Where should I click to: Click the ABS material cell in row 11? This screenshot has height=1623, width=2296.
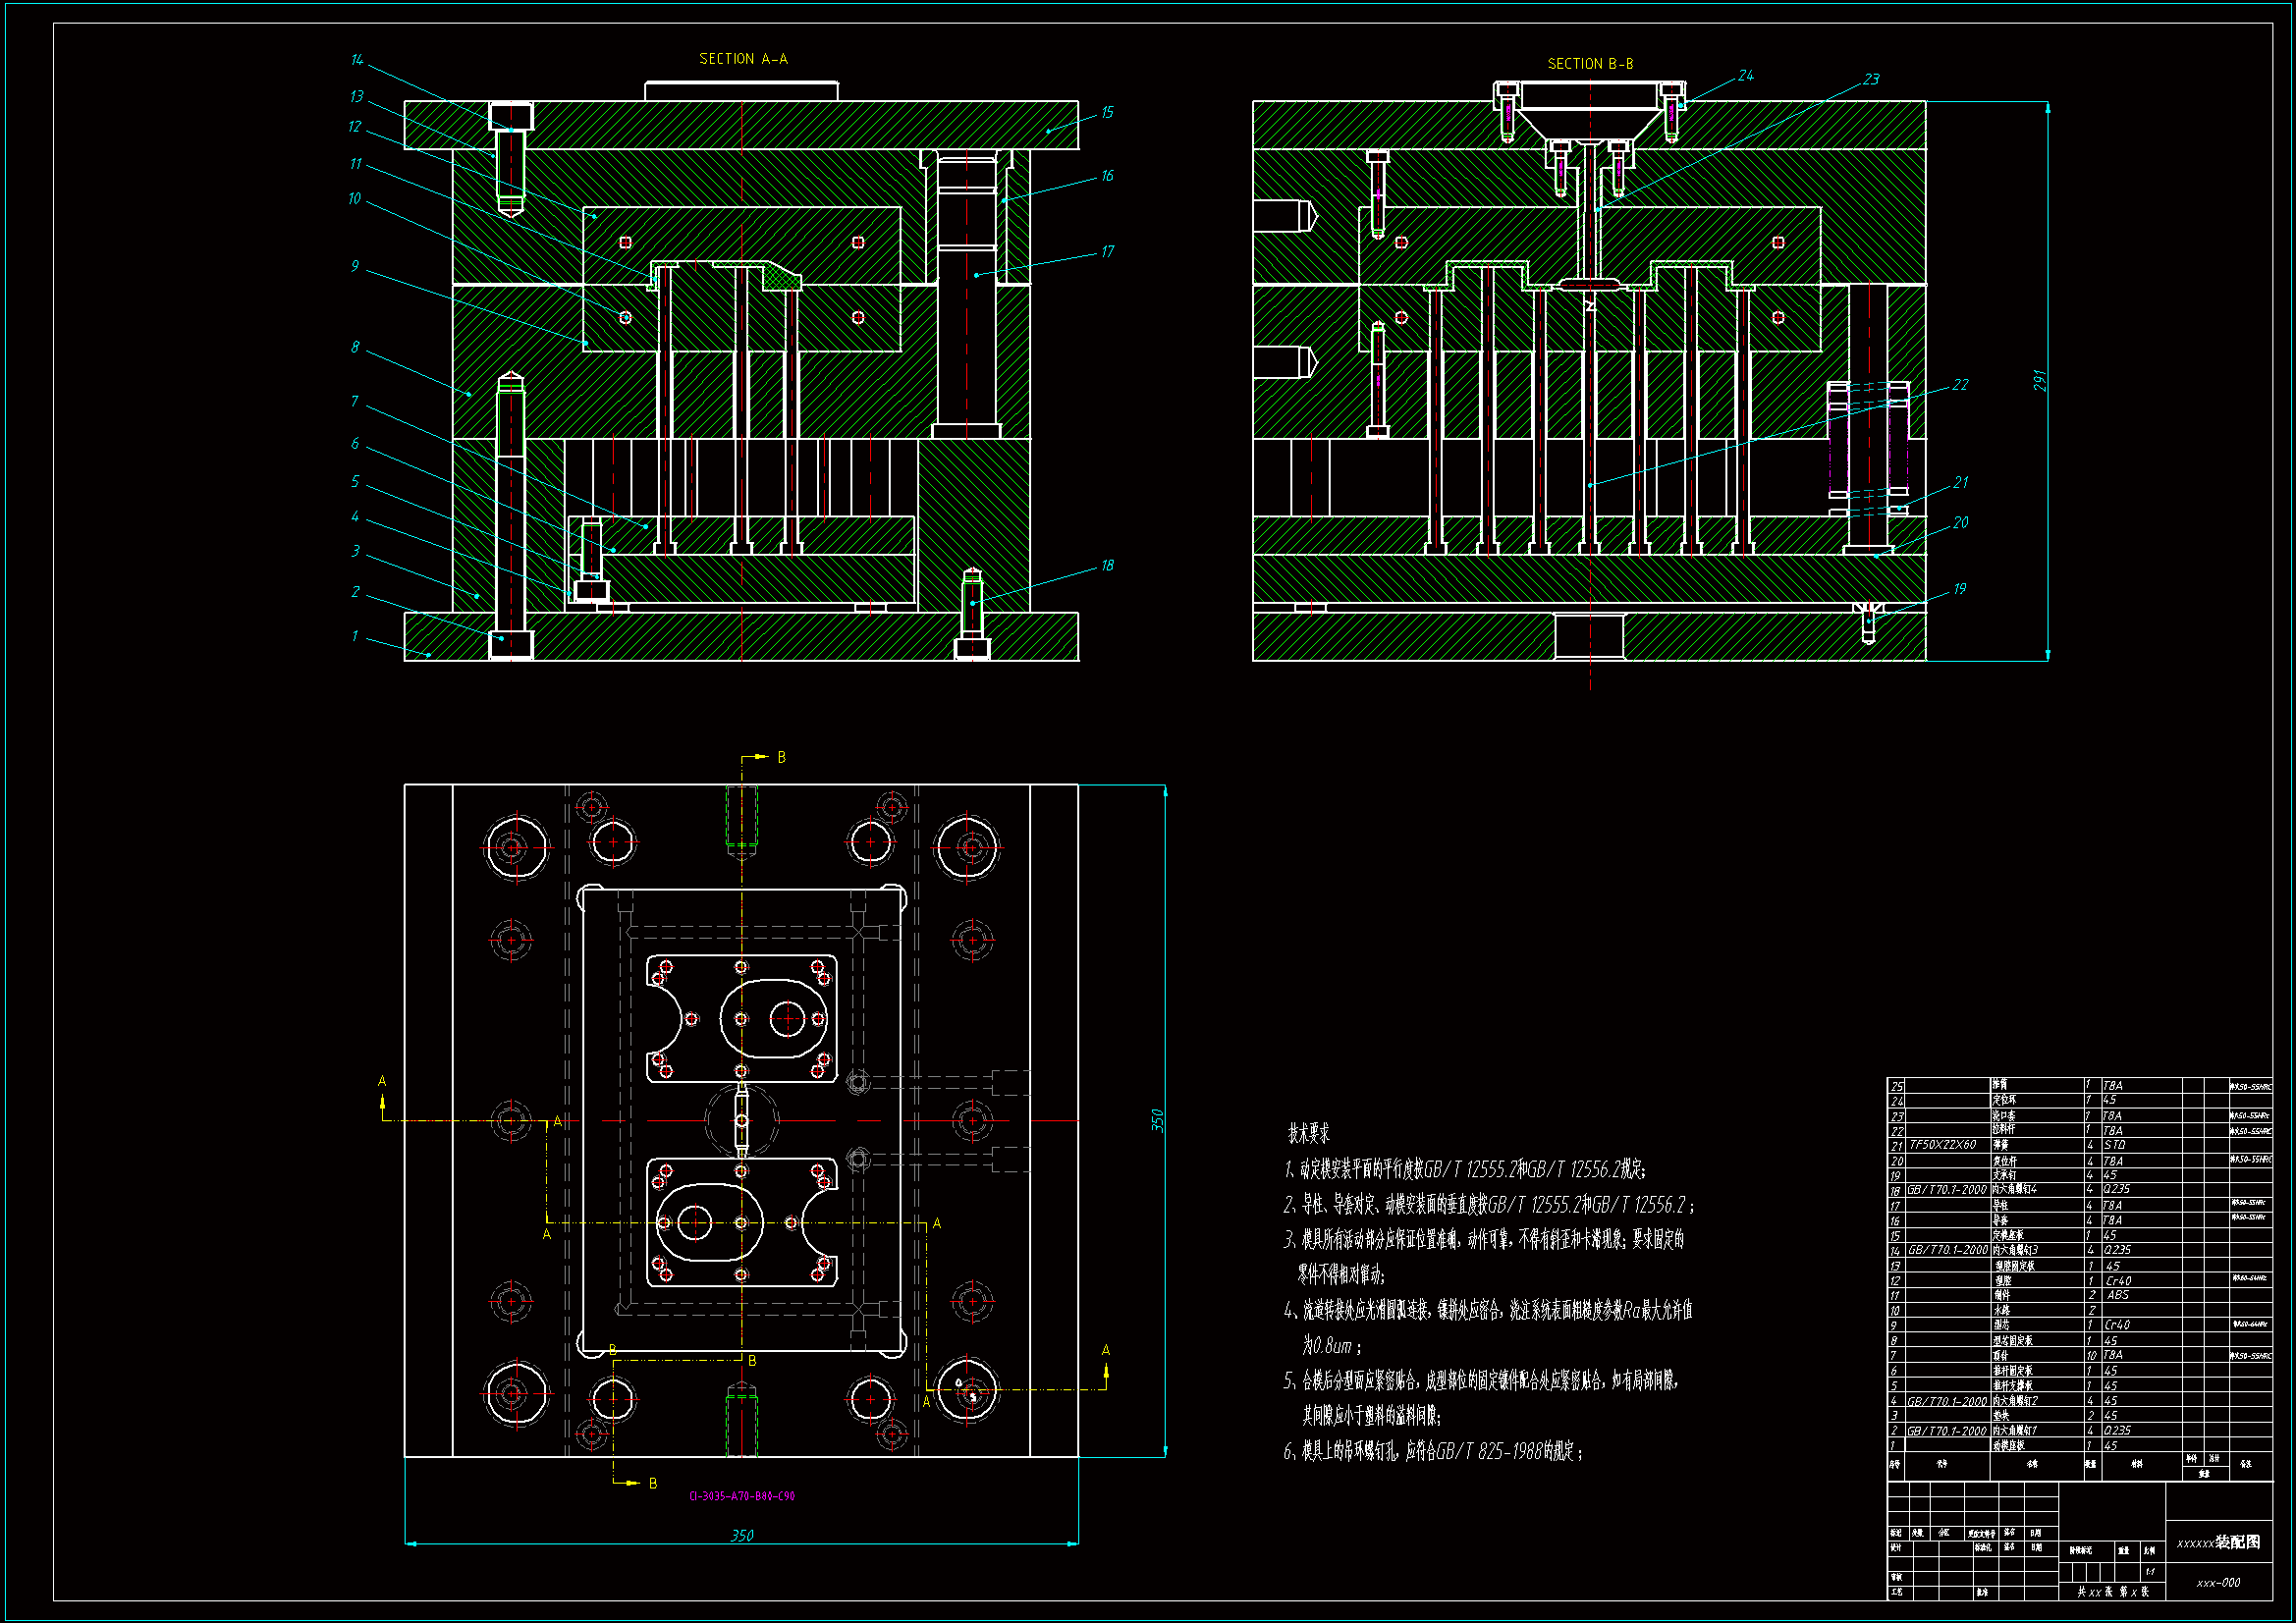click(2117, 1295)
